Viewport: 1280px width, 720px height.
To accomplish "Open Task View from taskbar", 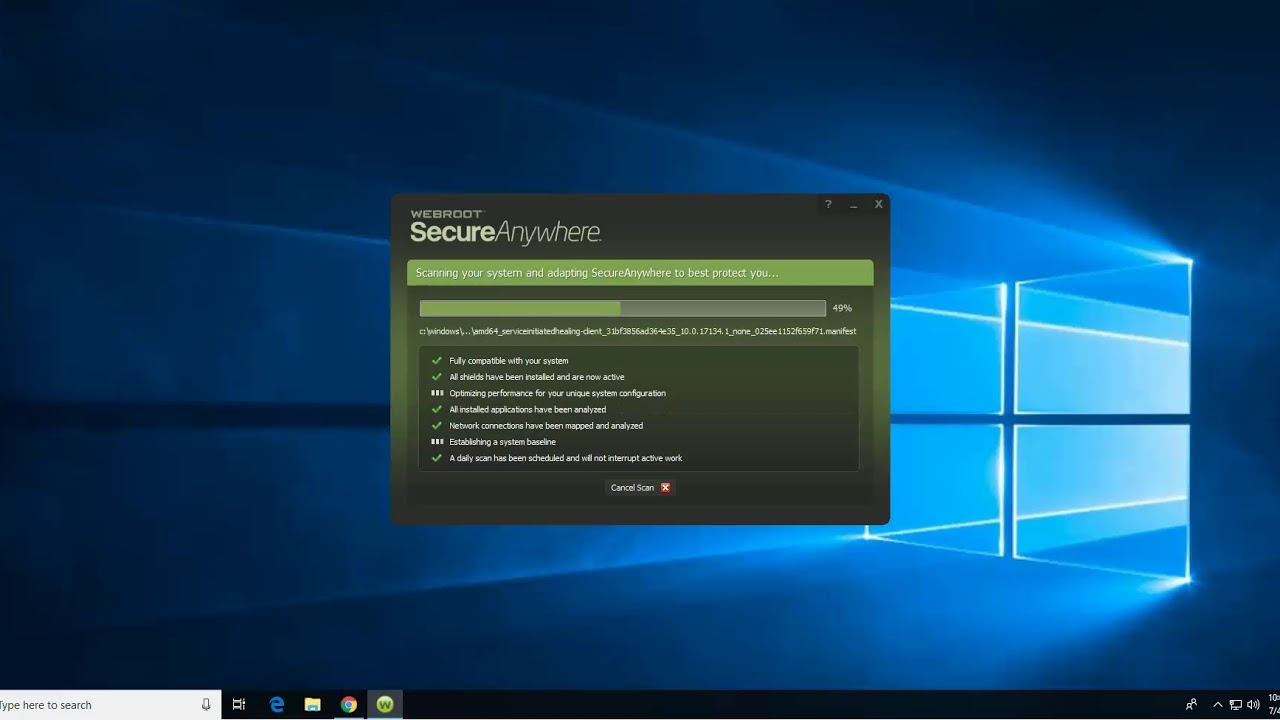I will point(239,705).
